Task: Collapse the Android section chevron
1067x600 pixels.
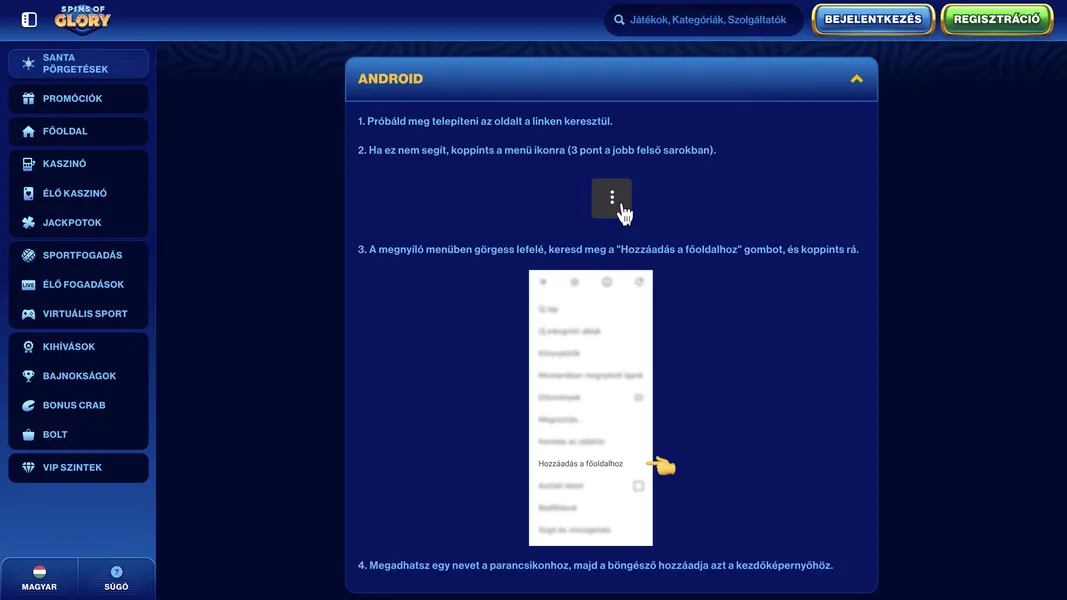Action: (856, 79)
